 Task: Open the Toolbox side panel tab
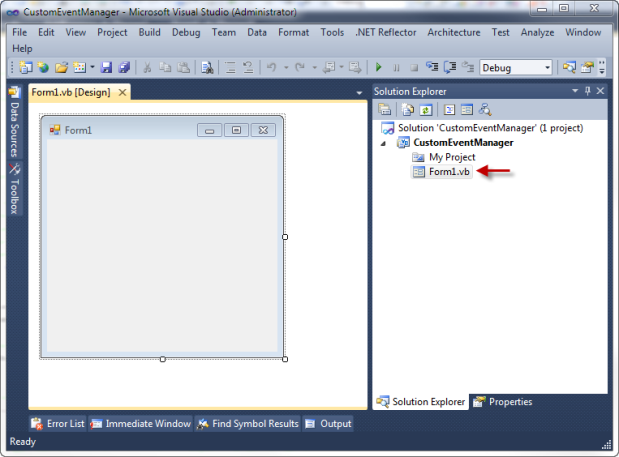coord(15,189)
